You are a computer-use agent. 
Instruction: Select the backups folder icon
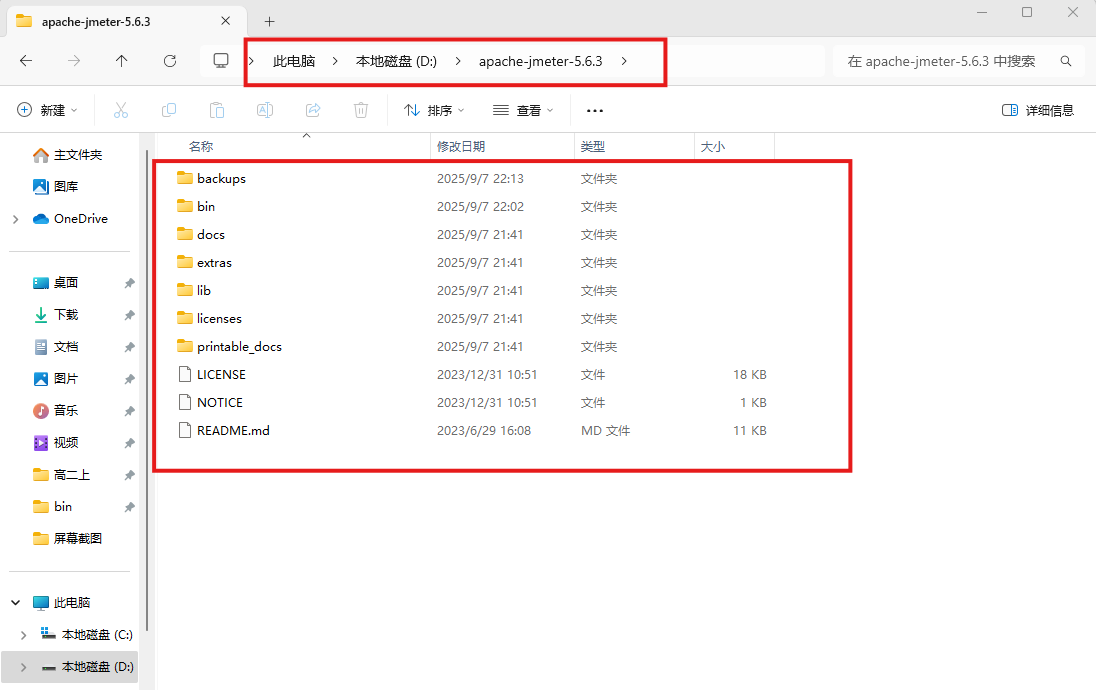tap(185, 178)
